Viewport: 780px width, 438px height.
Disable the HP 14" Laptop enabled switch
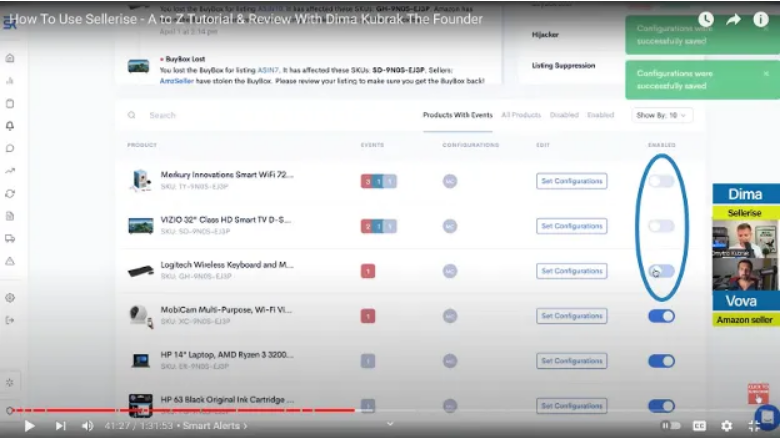(661, 361)
